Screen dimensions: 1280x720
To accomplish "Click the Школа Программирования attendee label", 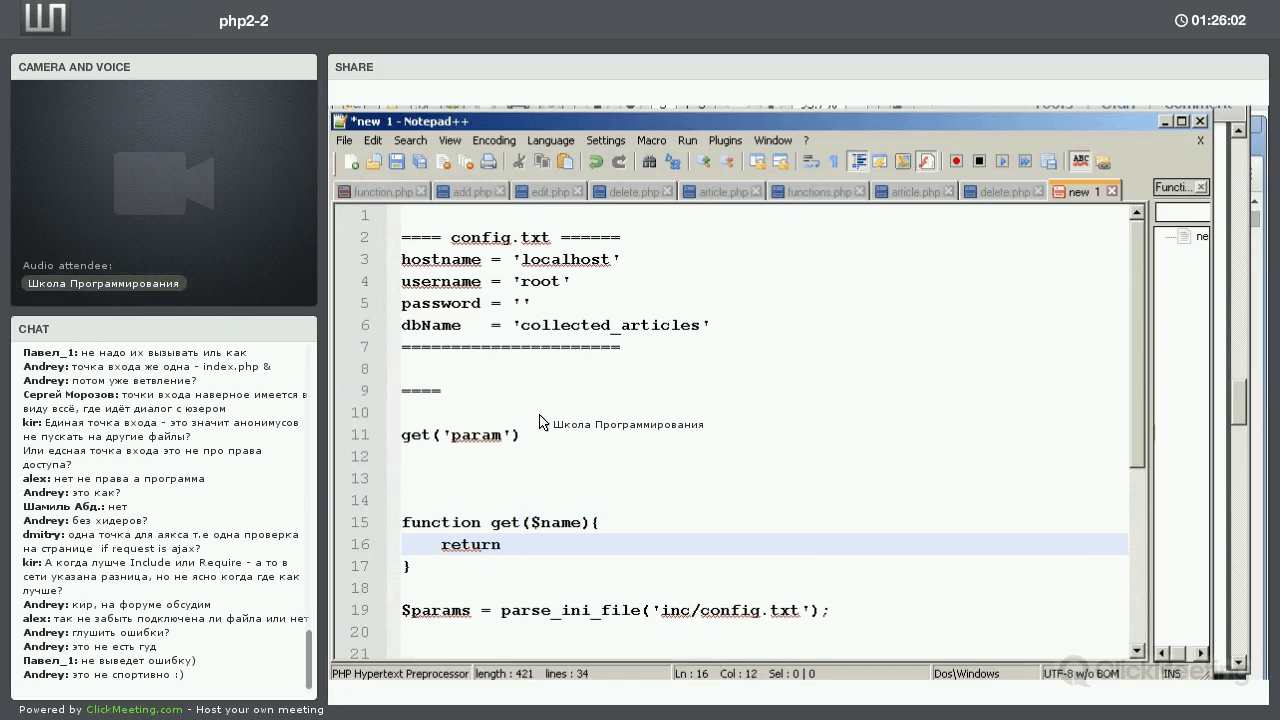I will (x=103, y=284).
